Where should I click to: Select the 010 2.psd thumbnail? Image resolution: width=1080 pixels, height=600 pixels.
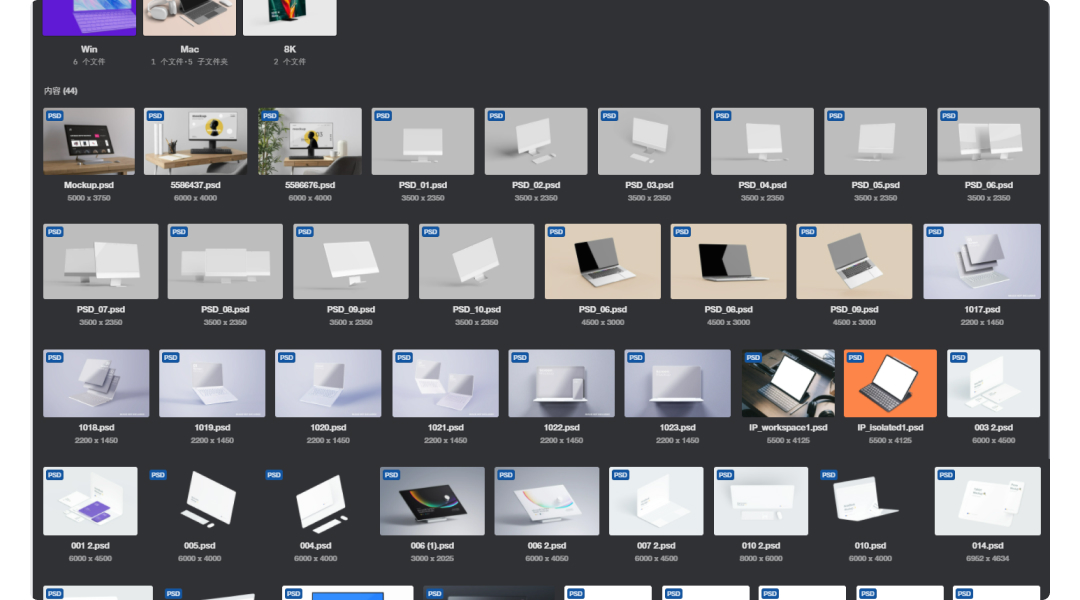point(761,501)
